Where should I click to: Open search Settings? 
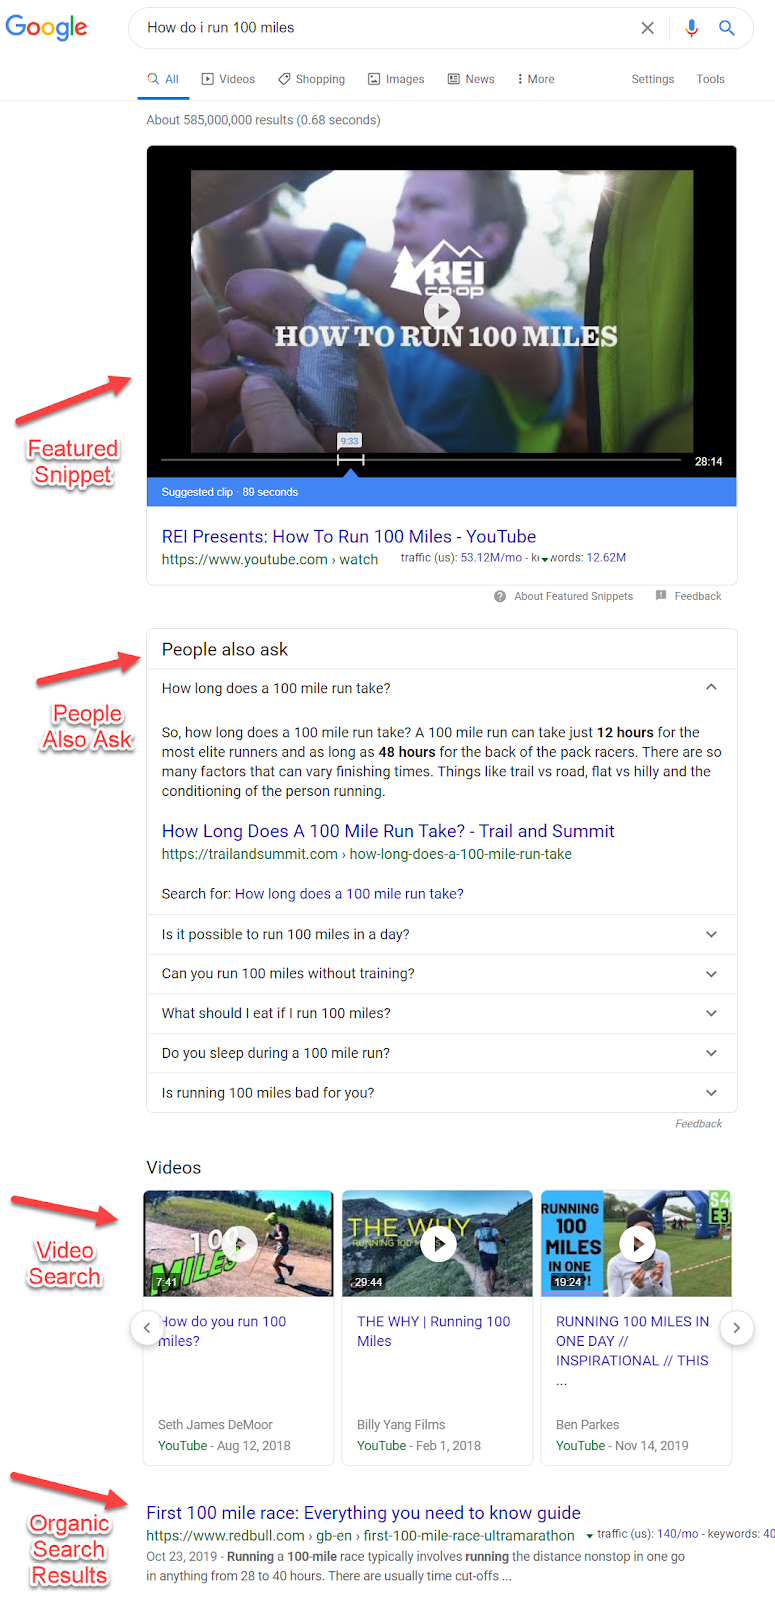[x=653, y=79]
